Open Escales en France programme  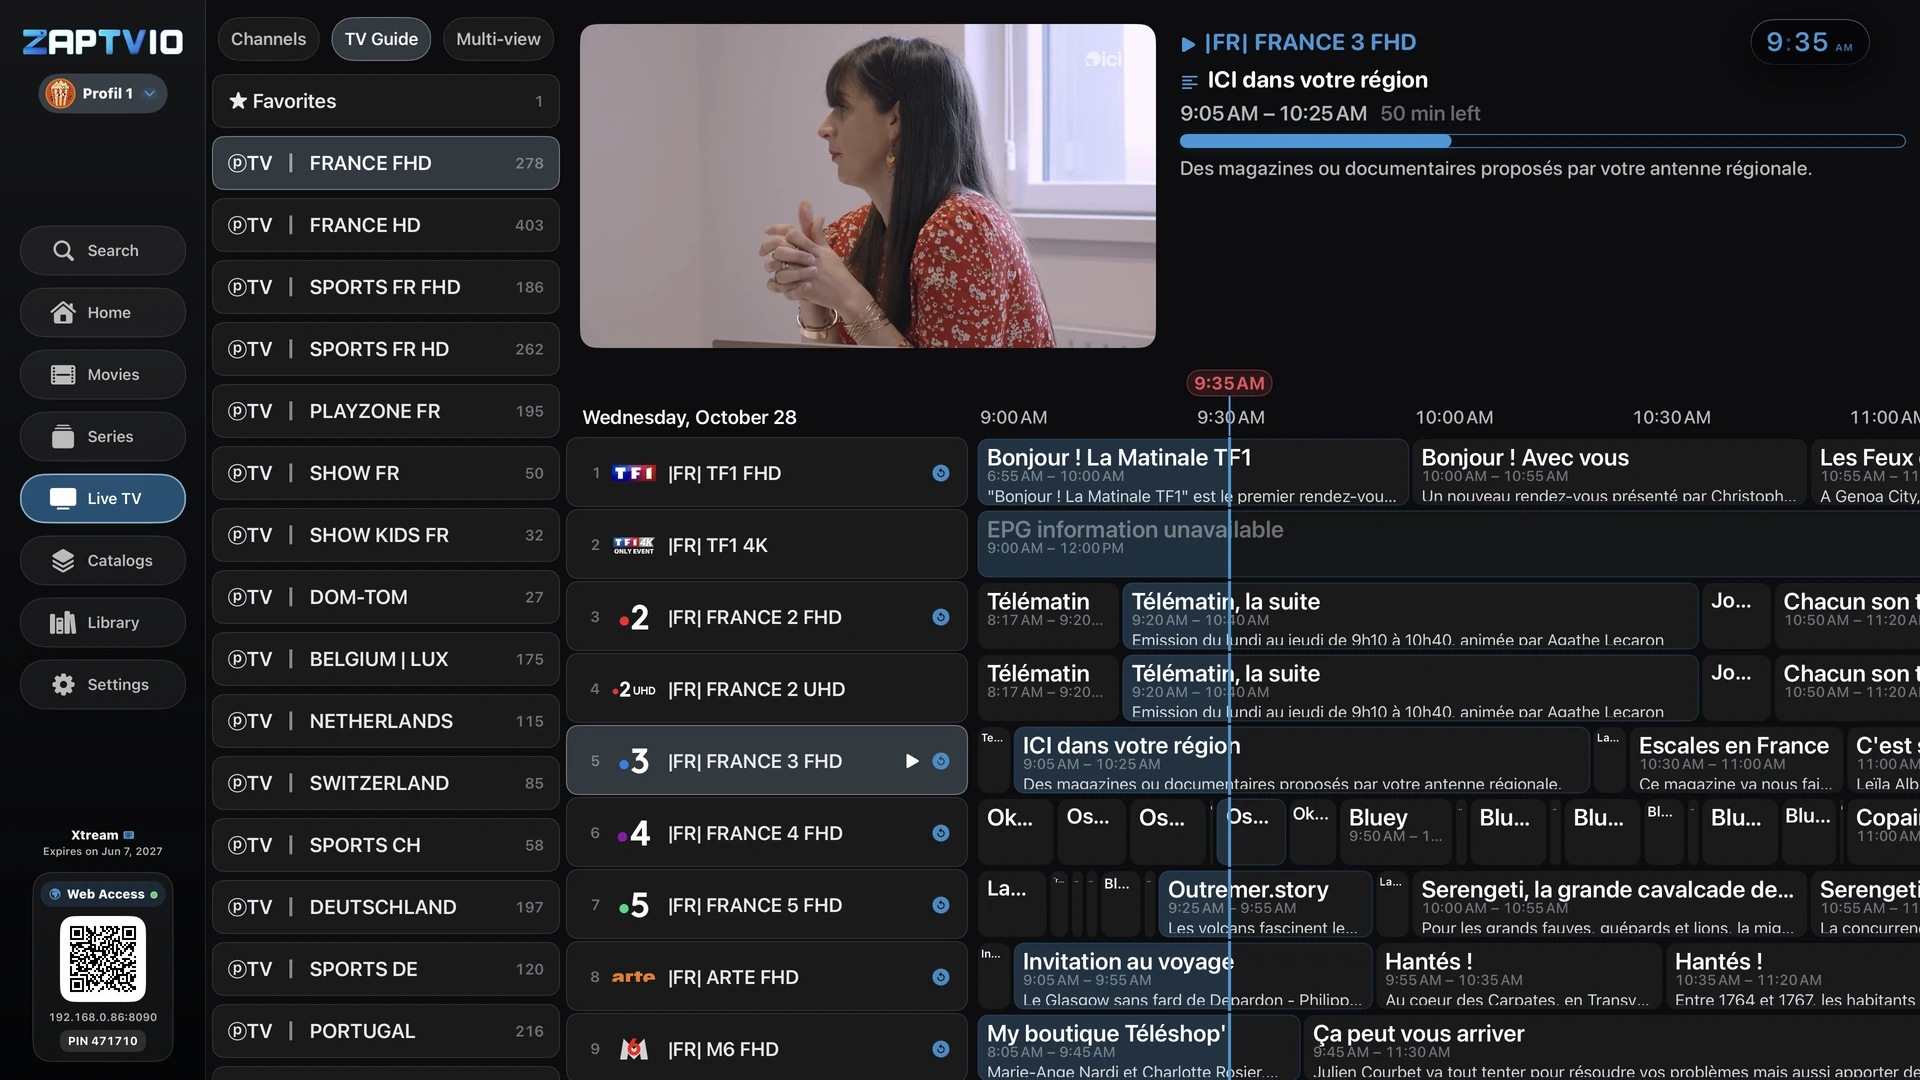point(1735,761)
